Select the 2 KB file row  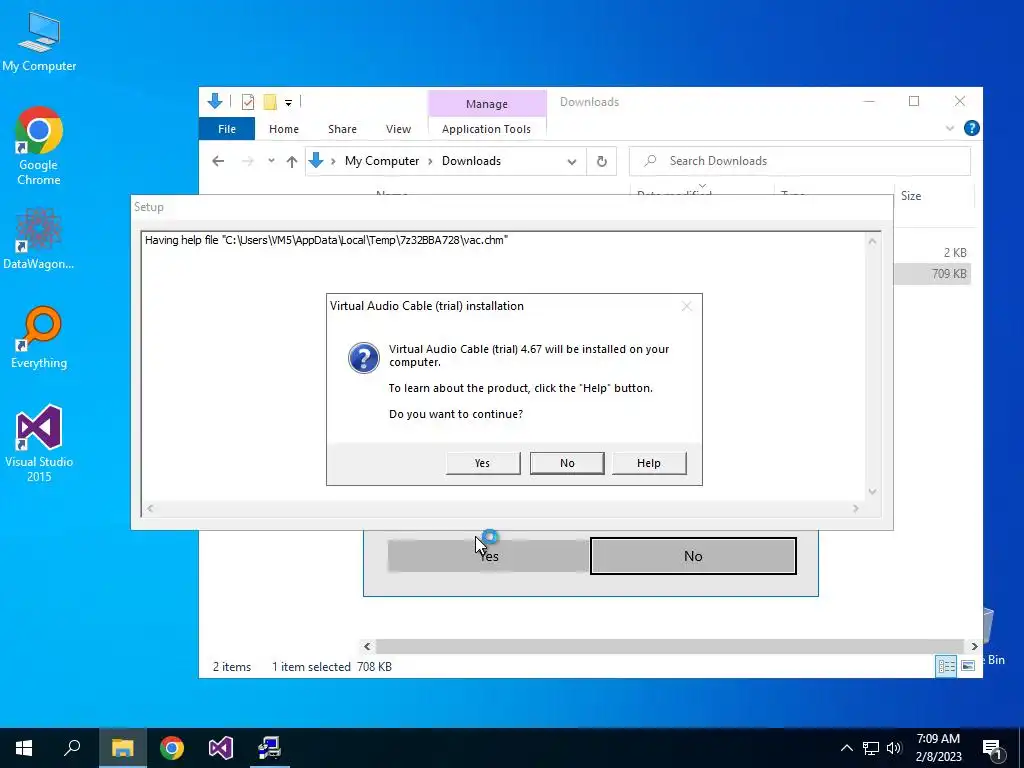932,253
